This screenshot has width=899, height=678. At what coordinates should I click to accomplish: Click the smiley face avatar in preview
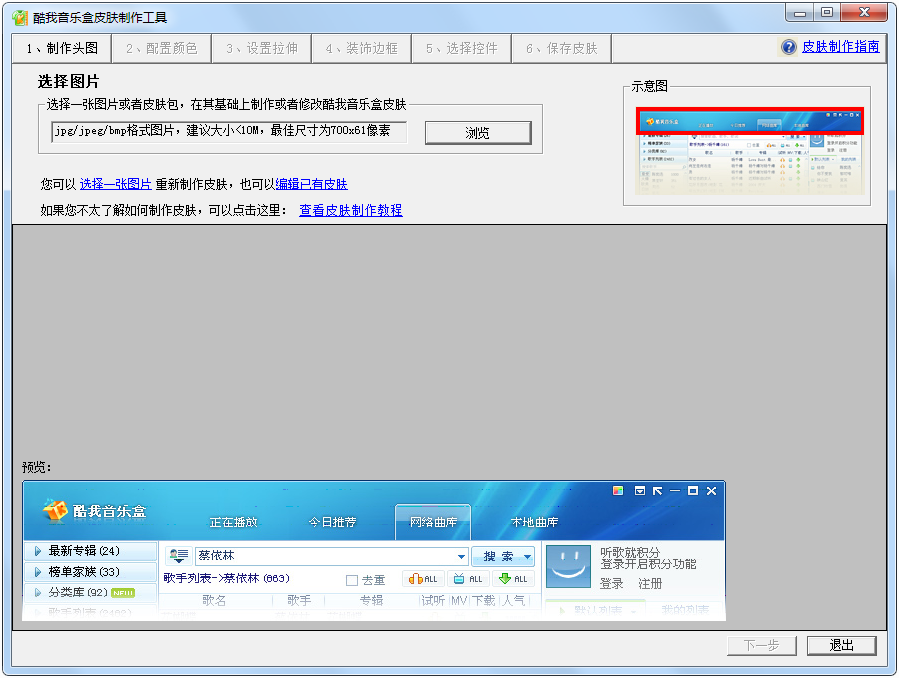coord(568,566)
